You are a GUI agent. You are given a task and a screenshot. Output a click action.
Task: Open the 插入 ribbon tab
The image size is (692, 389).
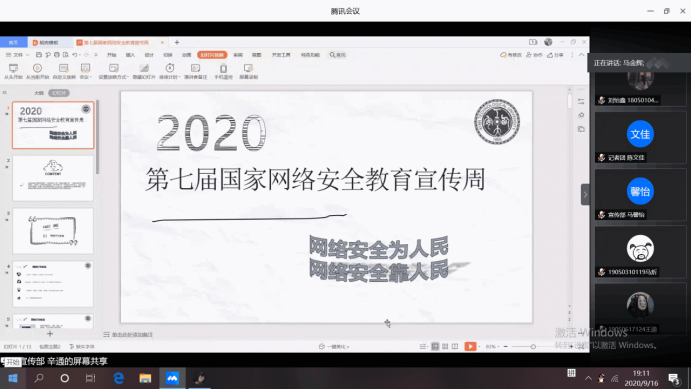pyautogui.click(x=130, y=55)
